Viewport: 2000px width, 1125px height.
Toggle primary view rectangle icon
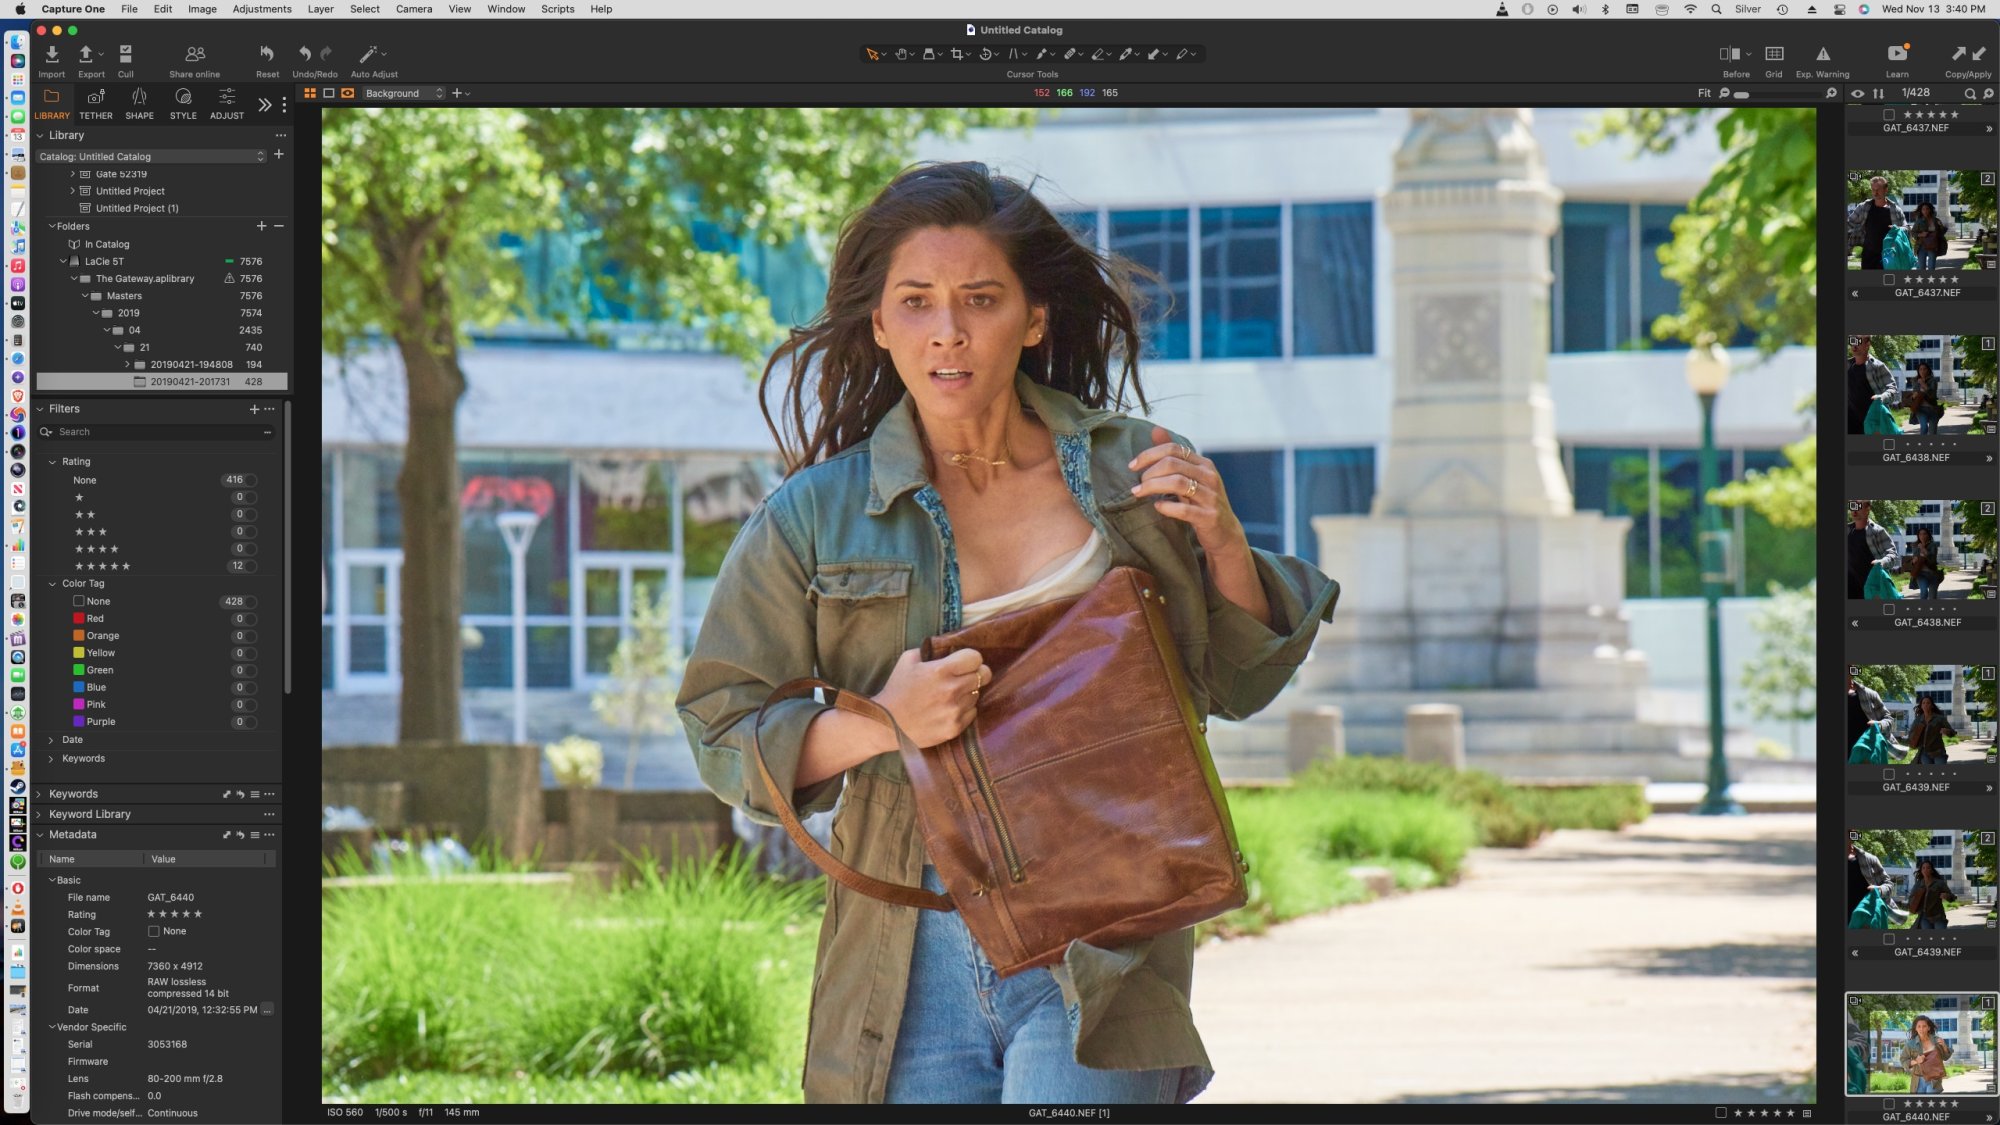point(329,93)
